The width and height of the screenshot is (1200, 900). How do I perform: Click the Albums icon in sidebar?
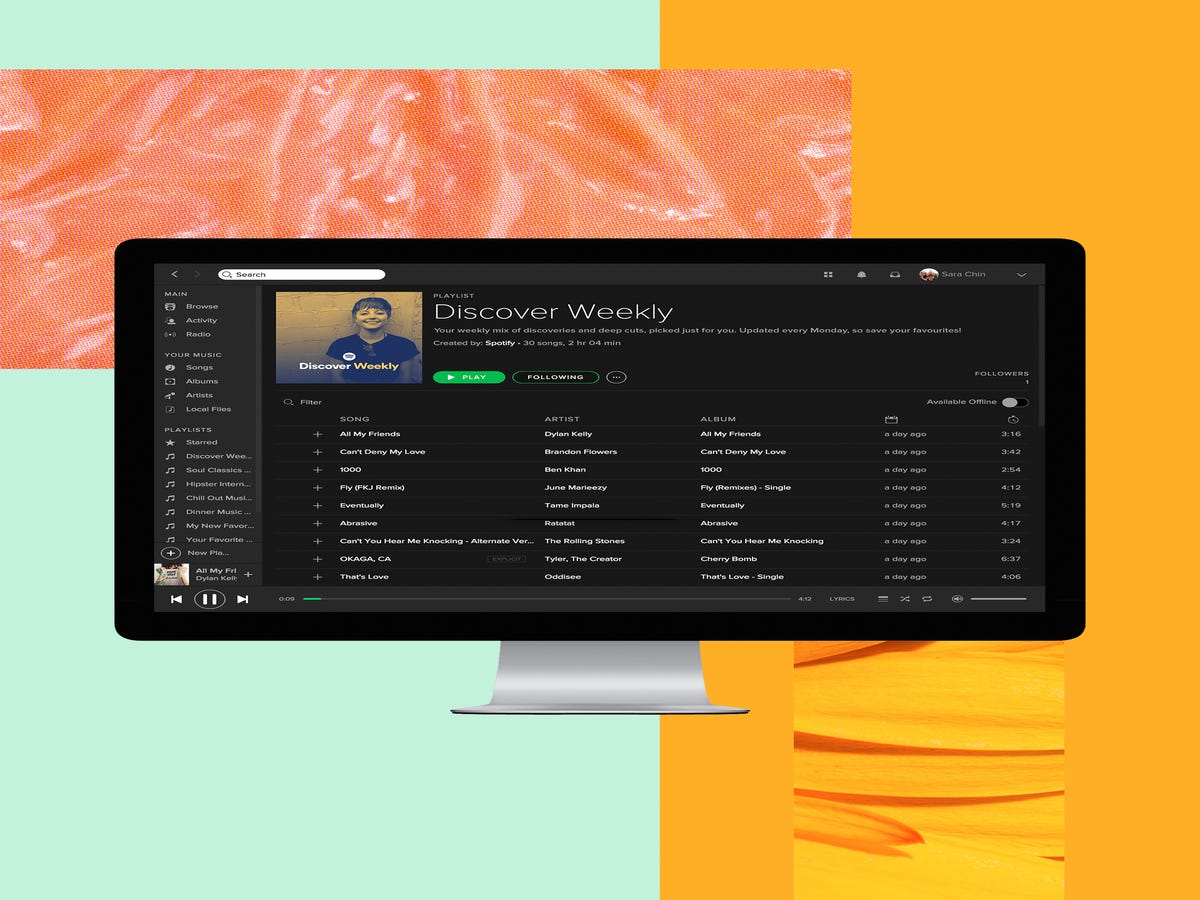point(170,381)
